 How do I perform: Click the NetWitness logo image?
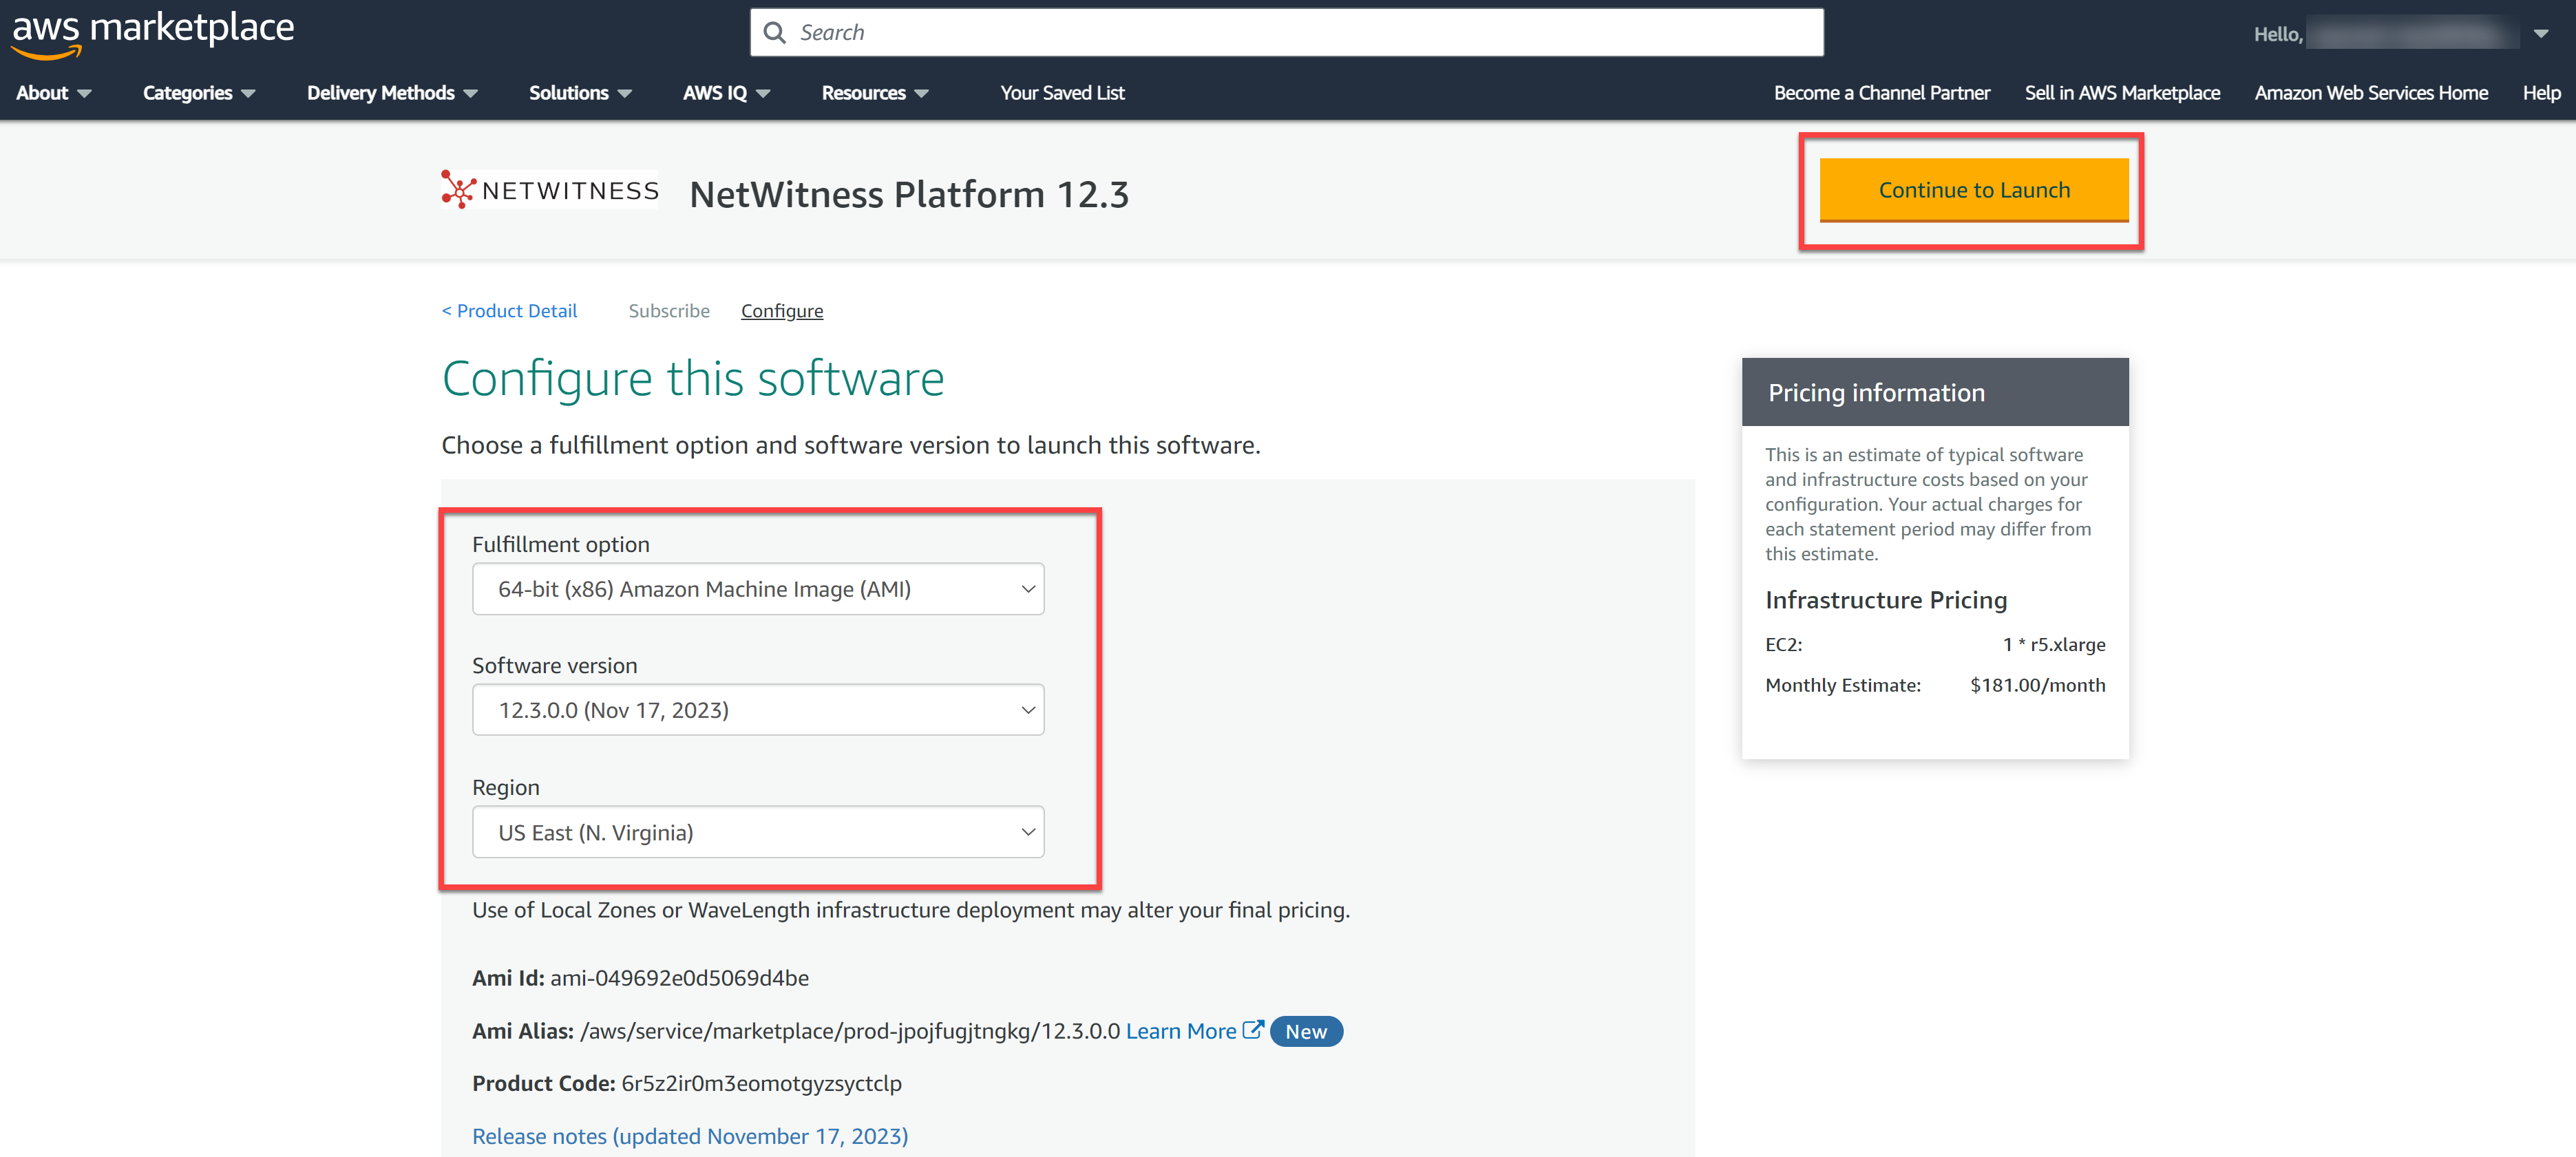(550, 190)
